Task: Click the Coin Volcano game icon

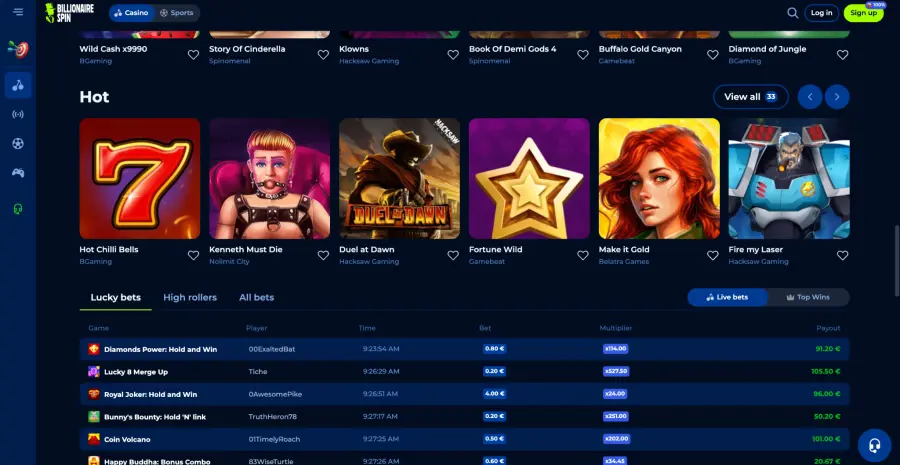Action: [94, 439]
